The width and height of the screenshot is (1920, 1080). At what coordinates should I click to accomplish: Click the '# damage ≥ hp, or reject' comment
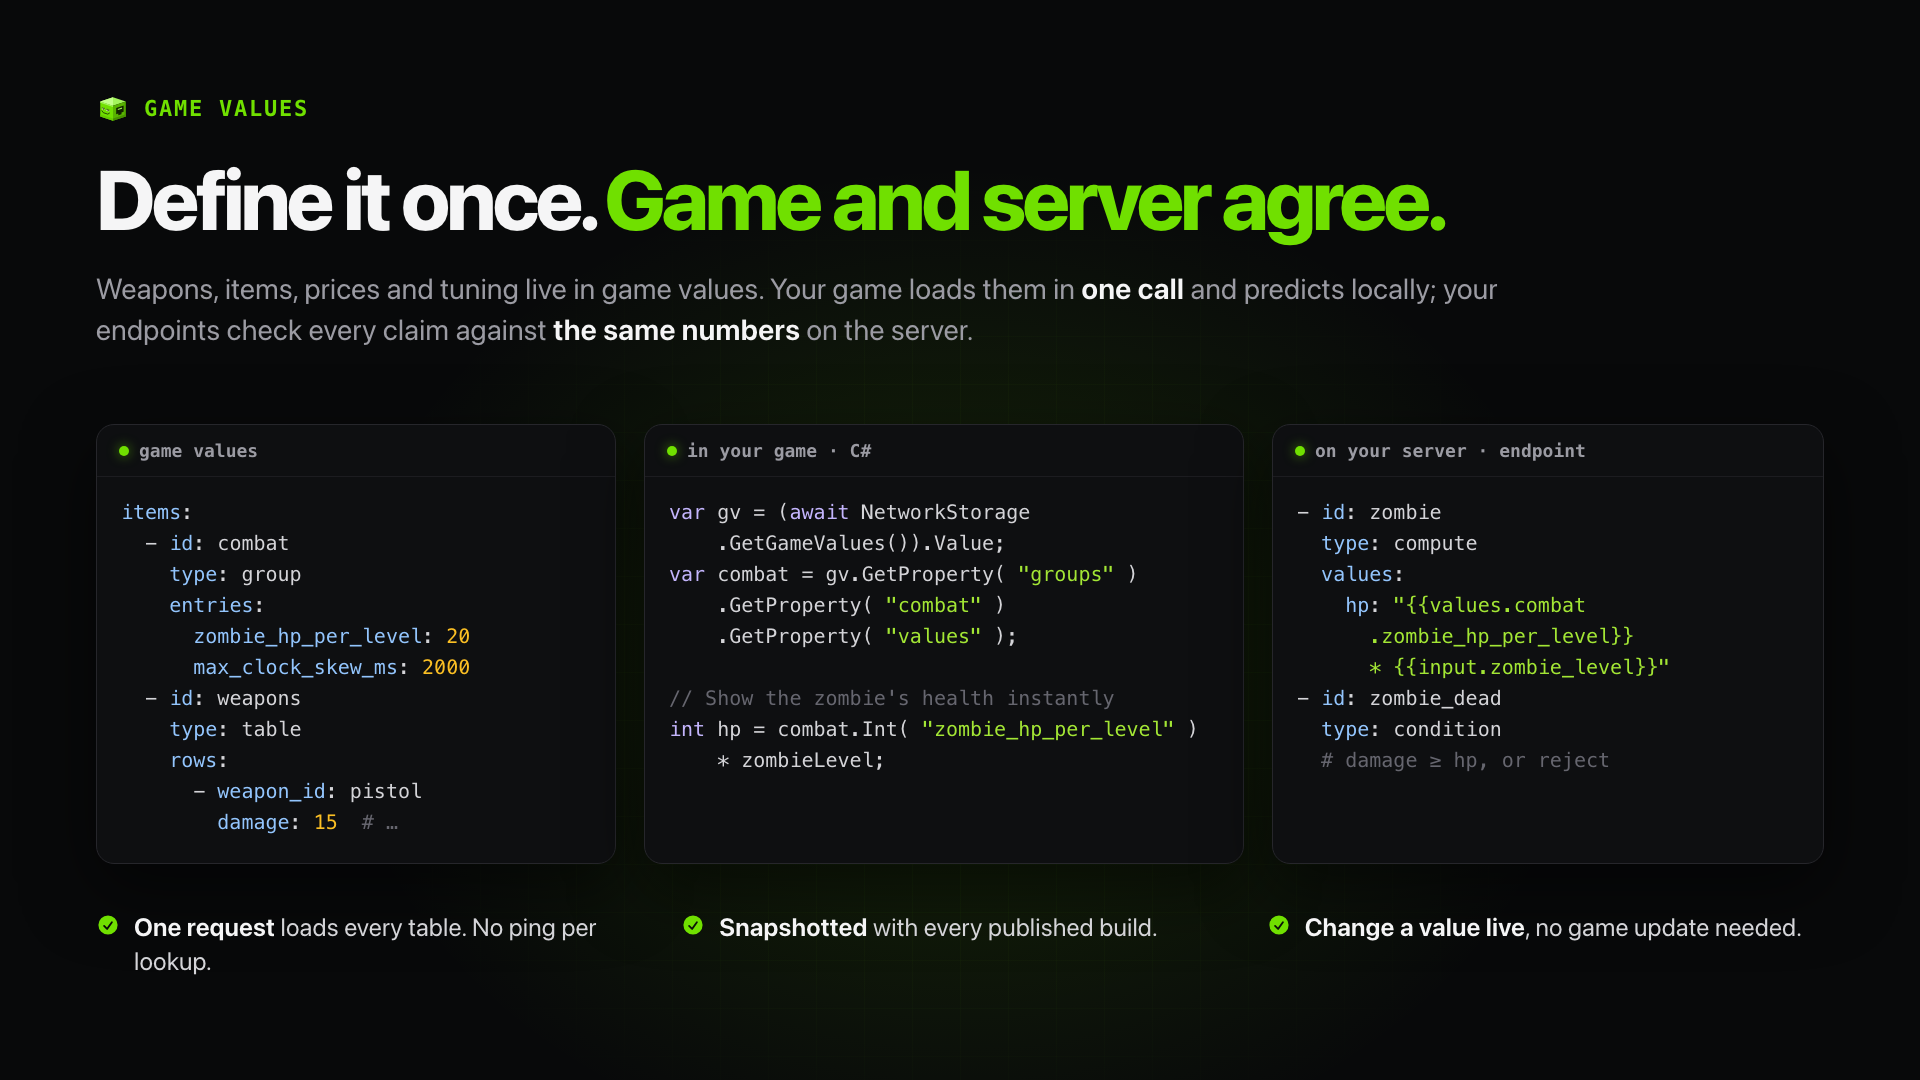[1465, 760]
